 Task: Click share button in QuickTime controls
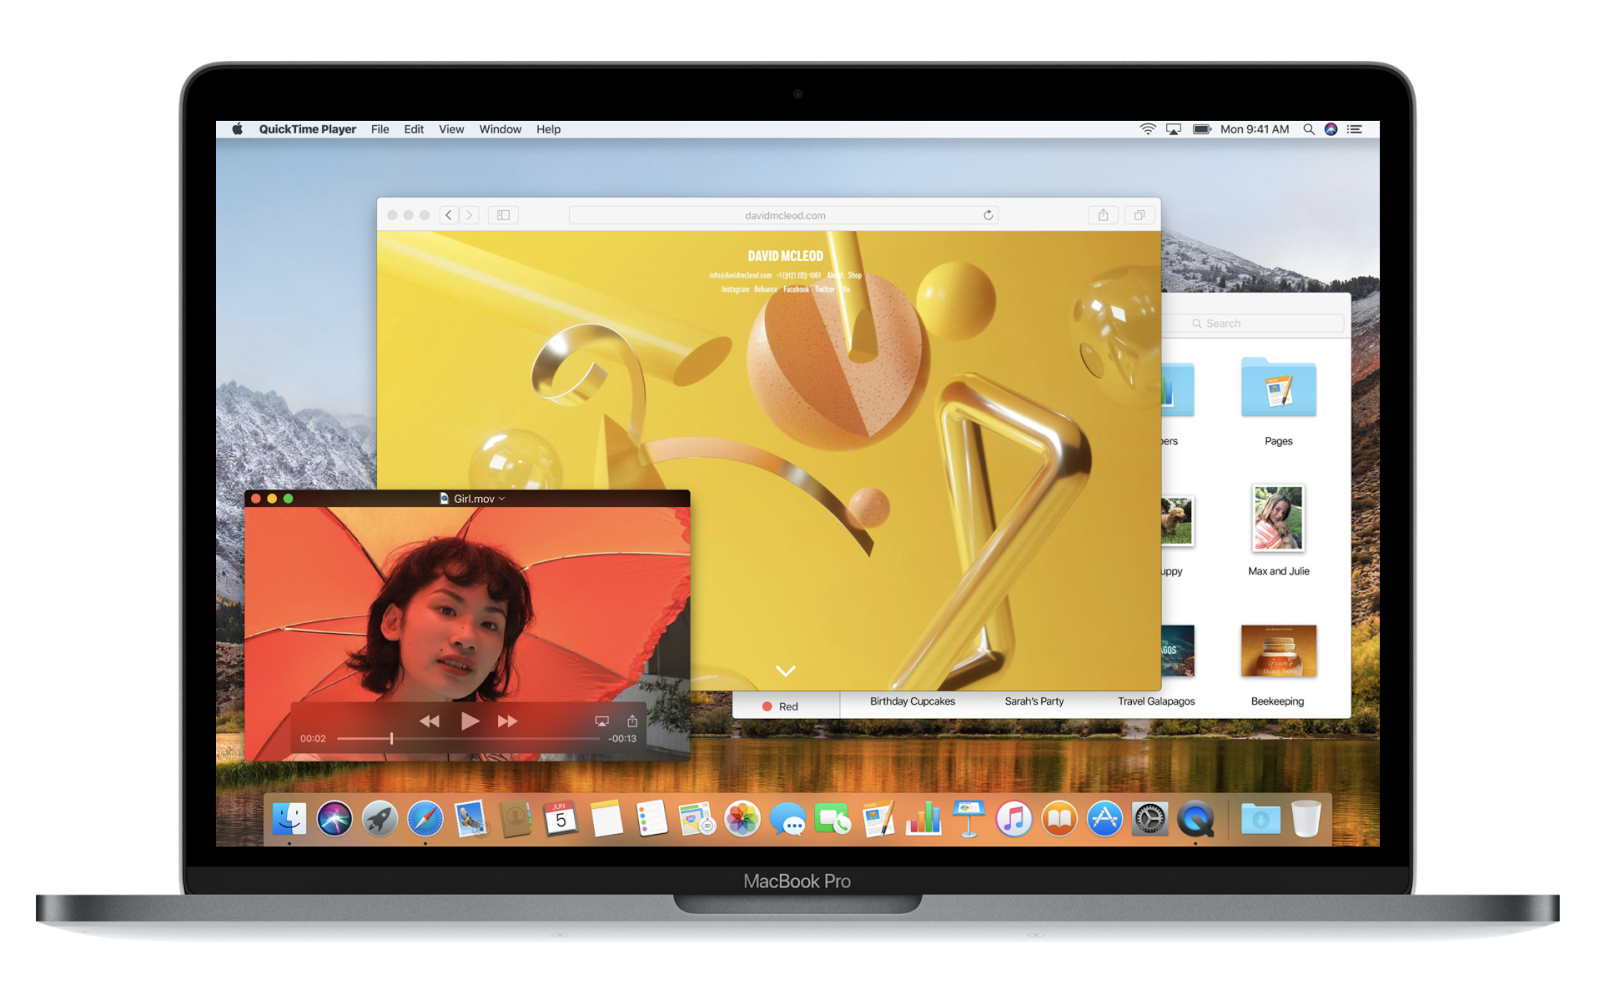[632, 720]
